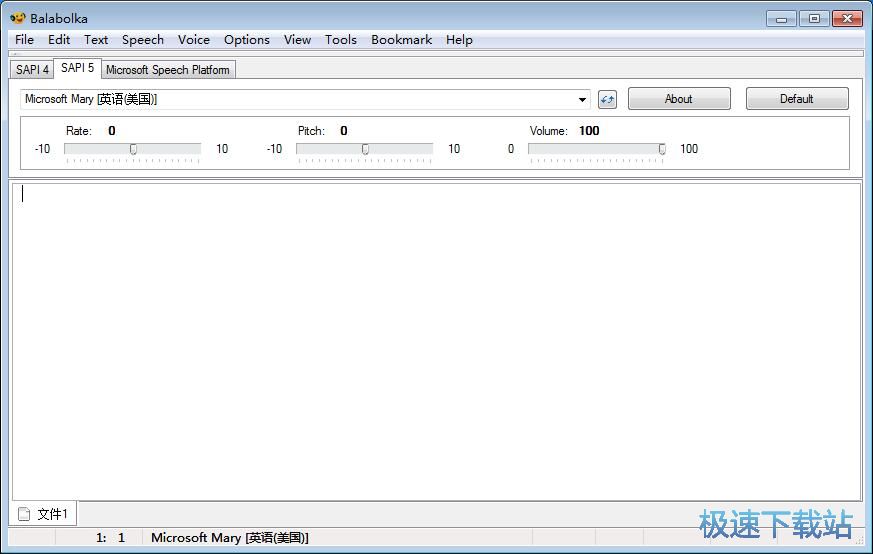Viewport: 873px width, 554px height.
Task: Click the refresh voice list icon
Action: 607,100
